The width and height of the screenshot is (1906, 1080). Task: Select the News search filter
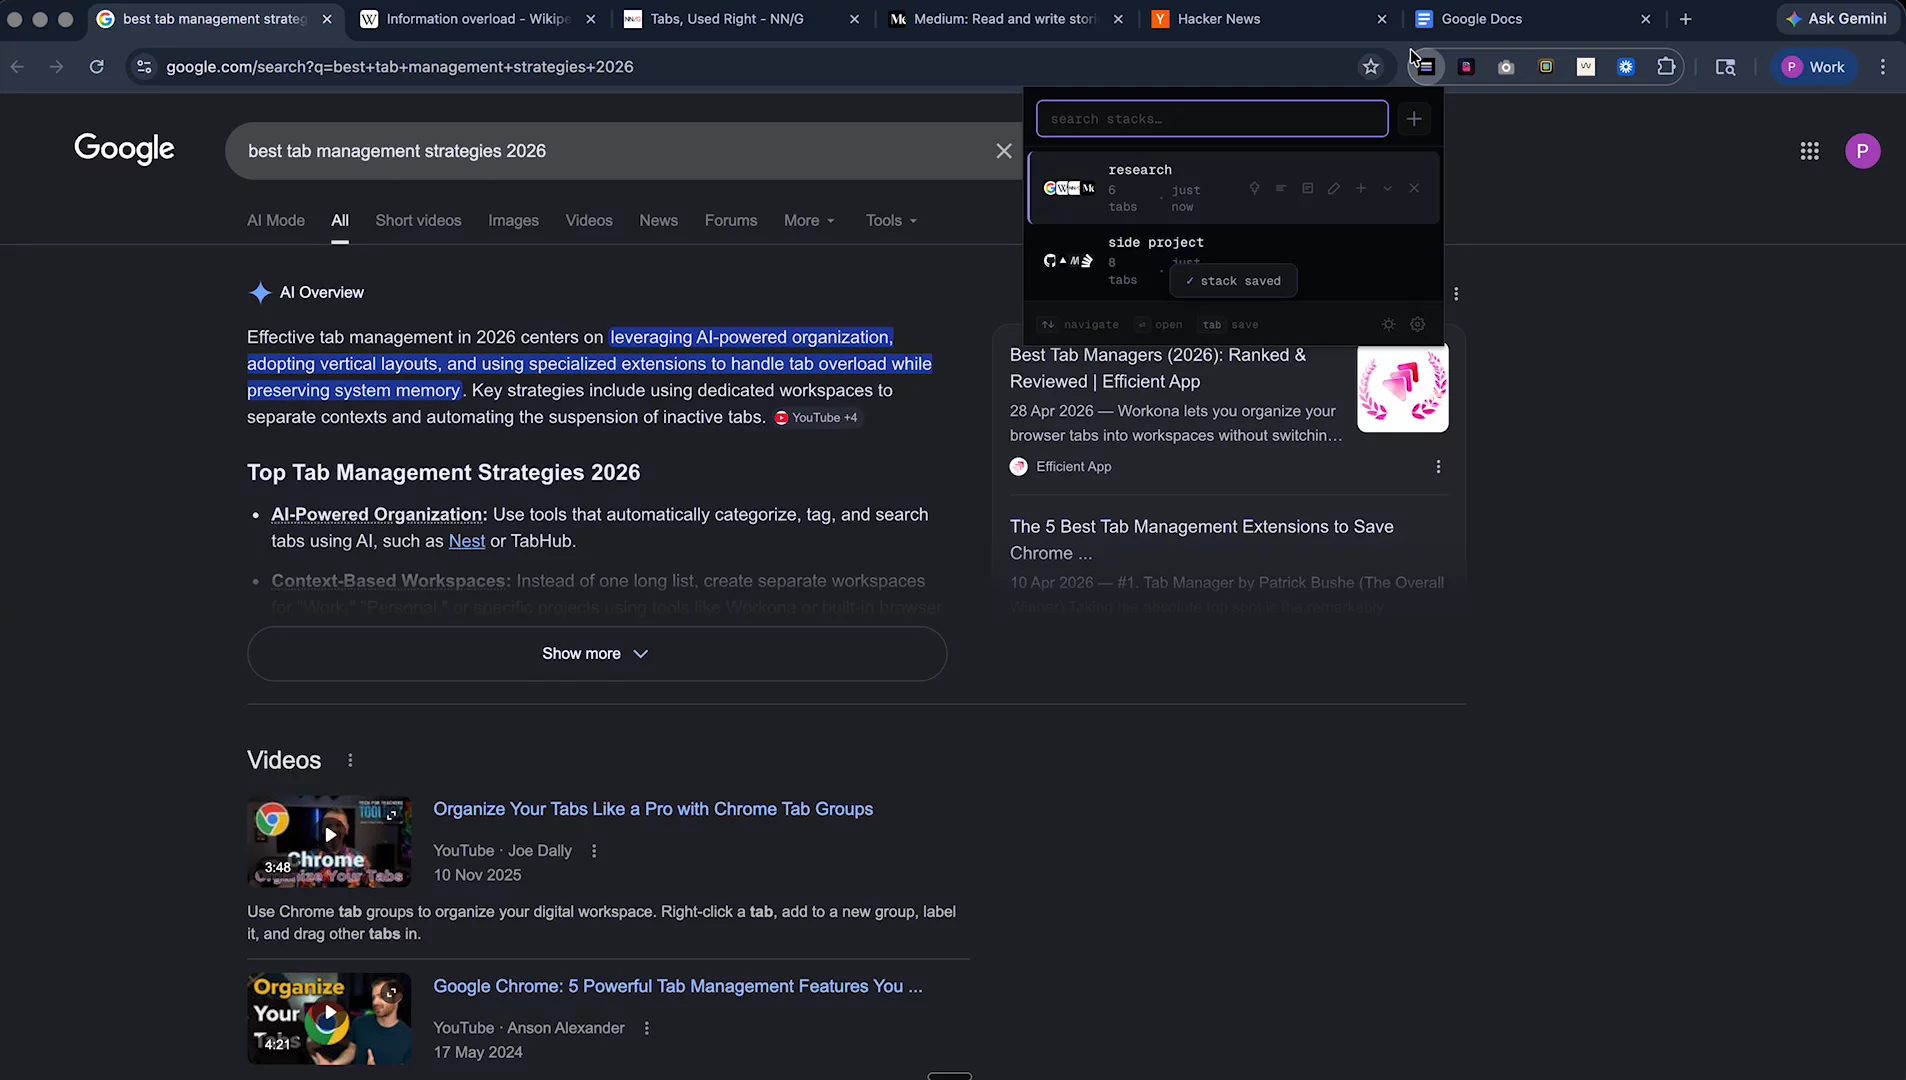coord(658,220)
